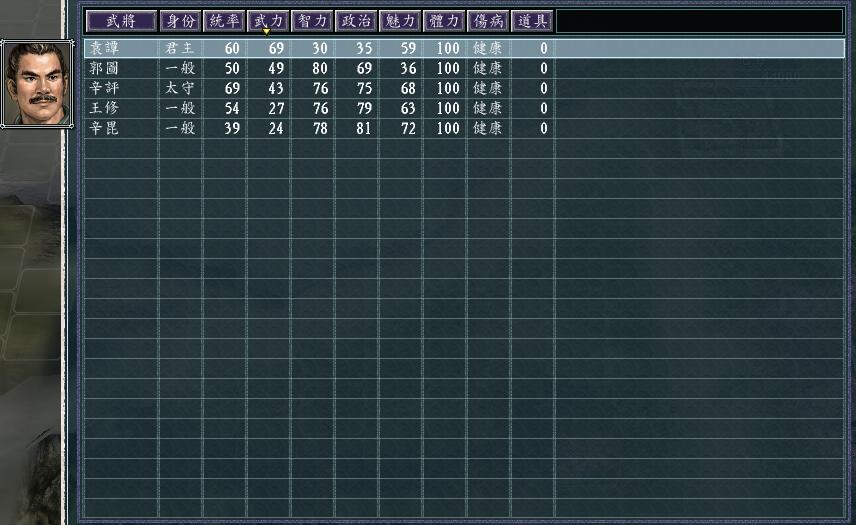Click 魅力 value 72 of 辛毘

(x=408, y=128)
